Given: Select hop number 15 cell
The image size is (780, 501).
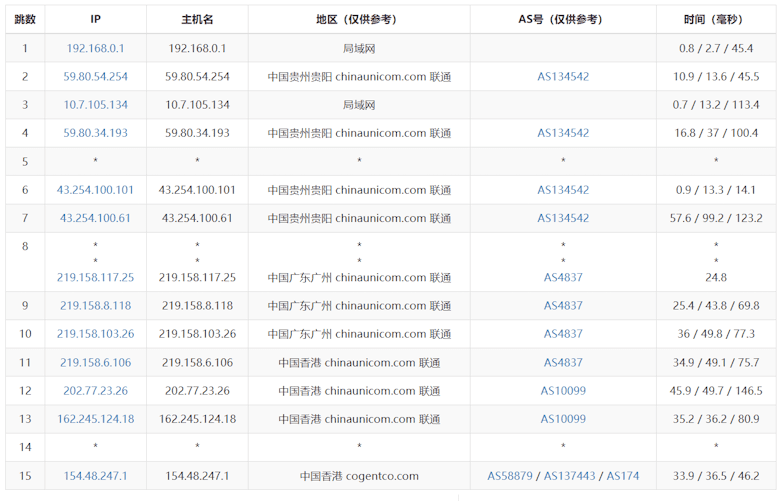Looking at the screenshot, I should click(x=25, y=476).
